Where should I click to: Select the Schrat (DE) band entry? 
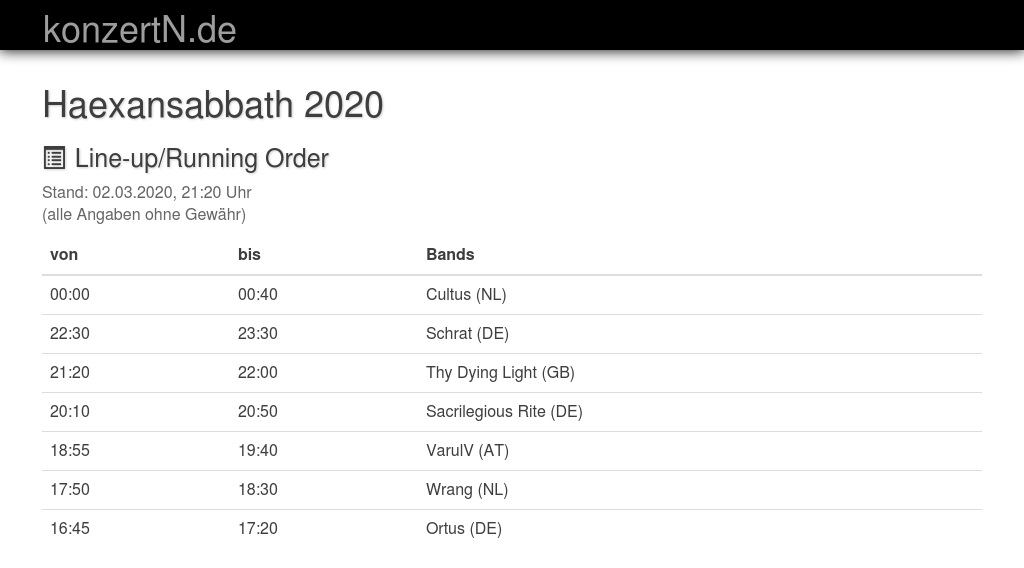pos(467,333)
